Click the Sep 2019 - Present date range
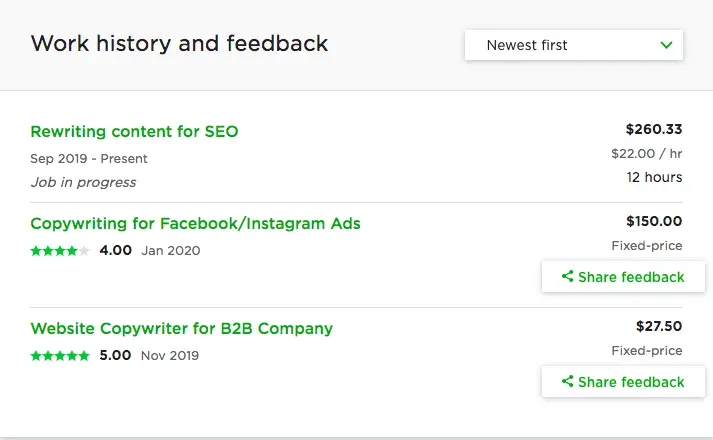 (x=89, y=159)
